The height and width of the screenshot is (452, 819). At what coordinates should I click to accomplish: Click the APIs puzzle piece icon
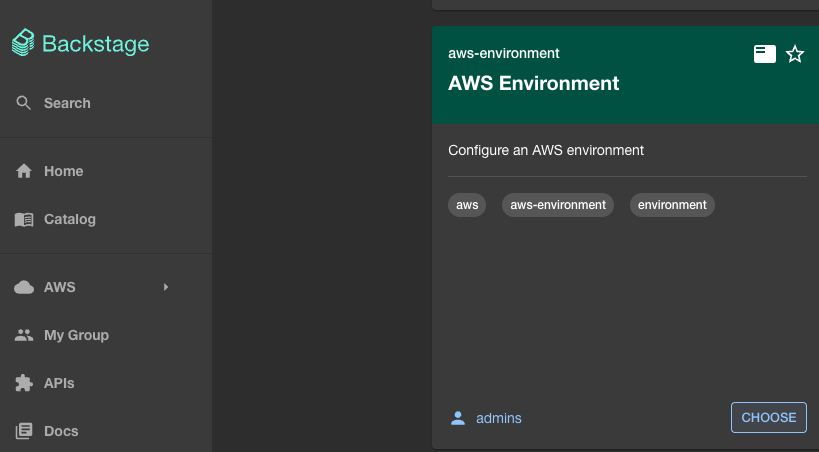(24, 383)
